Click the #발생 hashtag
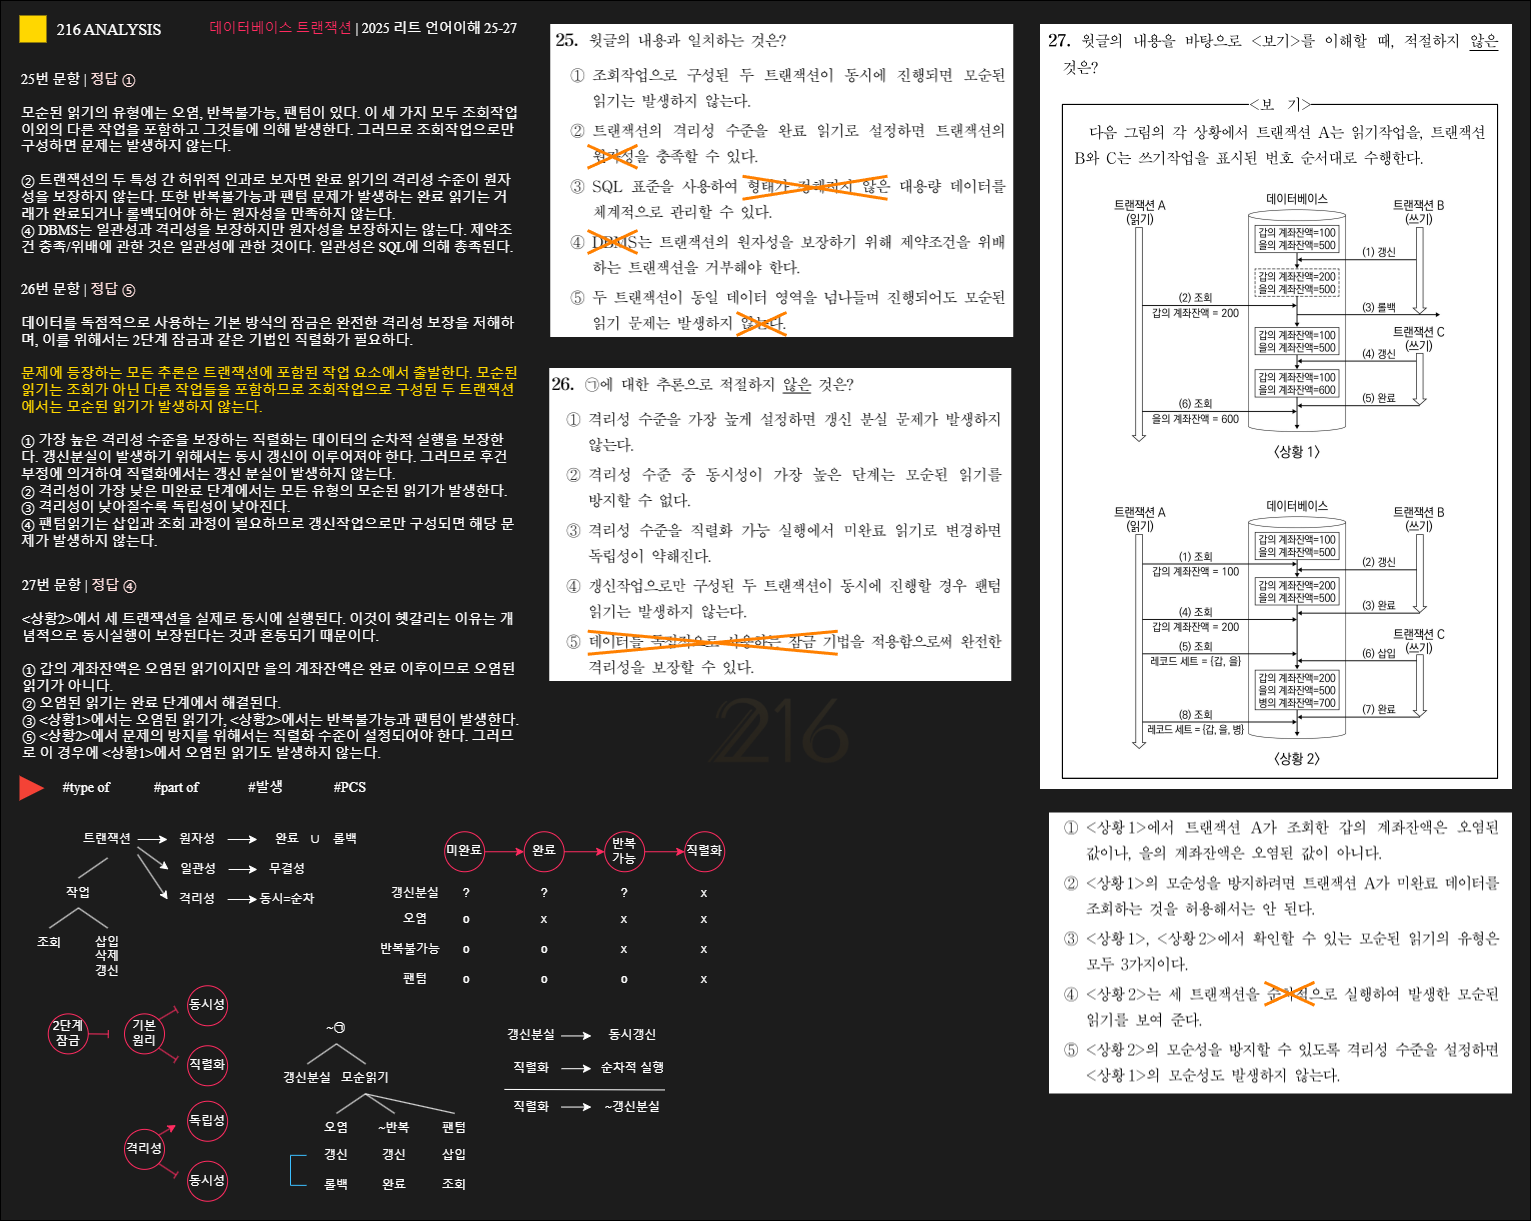This screenshot has width=1531, height=1221. pos(265,787)
